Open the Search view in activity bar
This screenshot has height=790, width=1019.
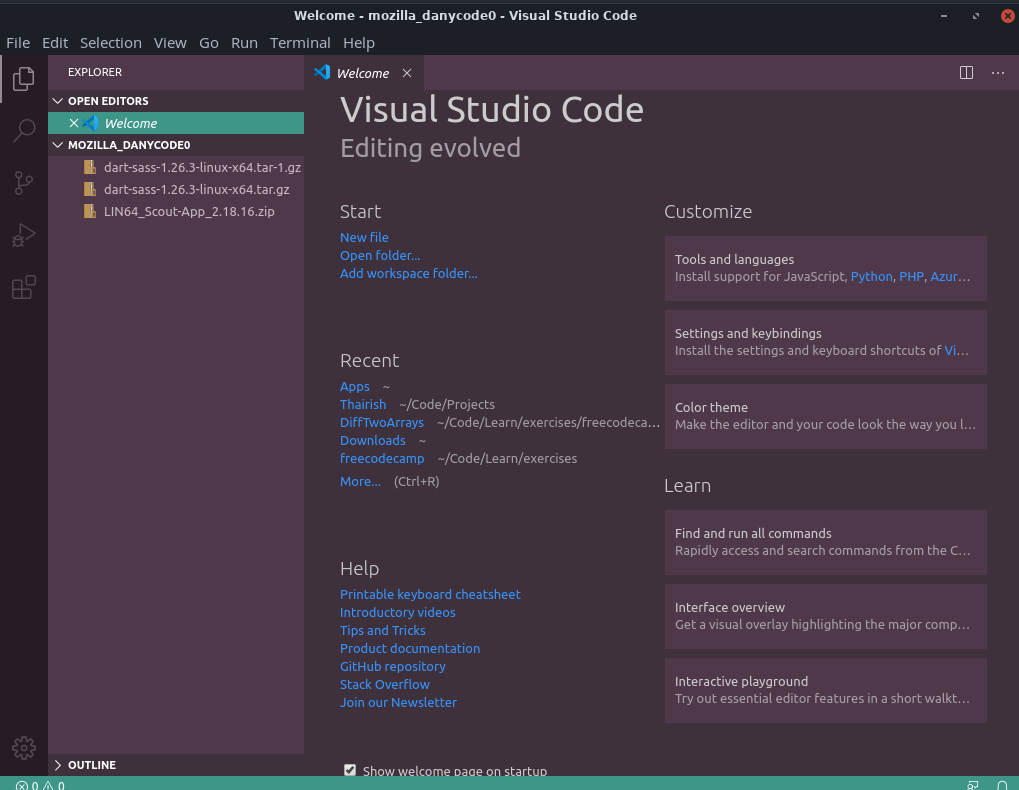click(23, 131)
